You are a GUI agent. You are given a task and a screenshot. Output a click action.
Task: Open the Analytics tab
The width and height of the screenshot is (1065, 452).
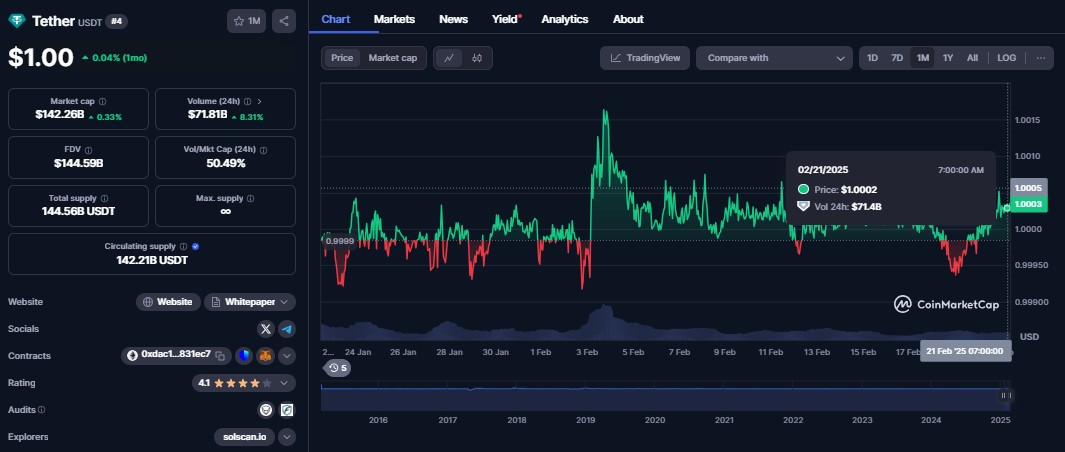(x=564, y=19)
